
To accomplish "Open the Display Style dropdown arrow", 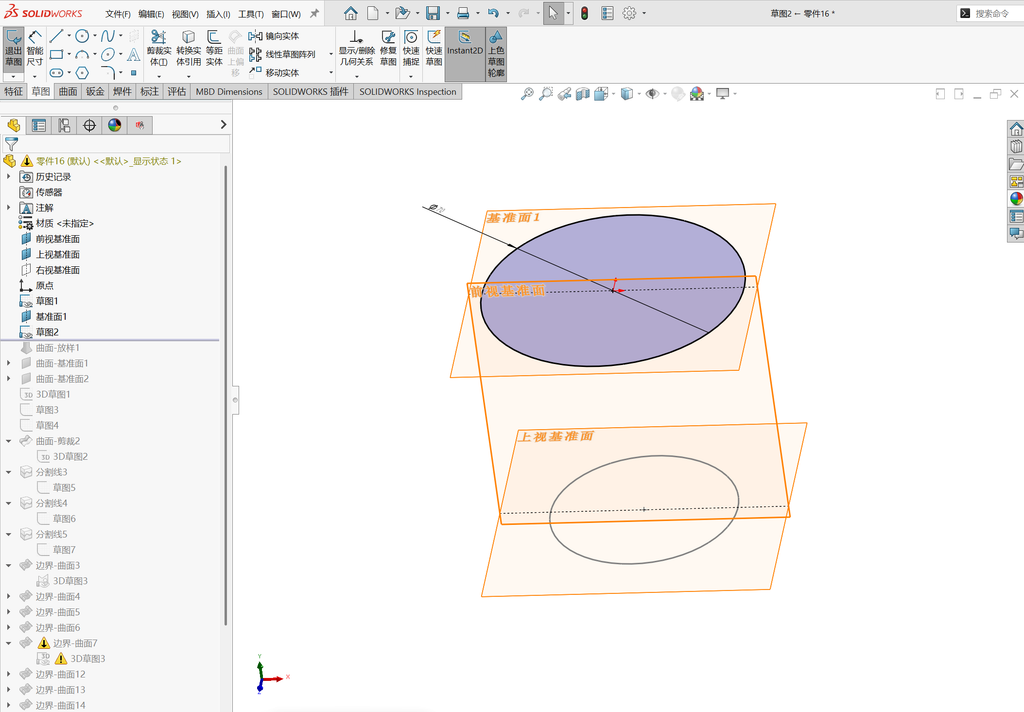I will (x=639, y=94).
